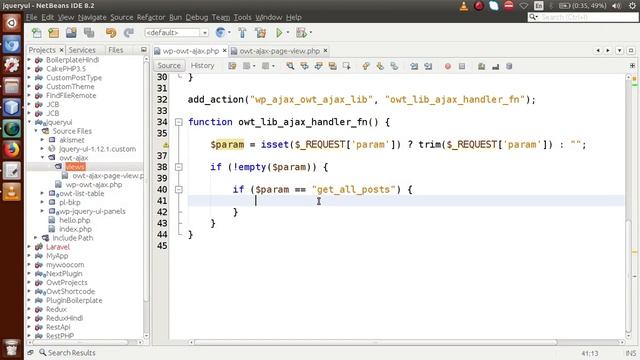
Task: Open the Tools menu
Action: (x=242, y=17)
